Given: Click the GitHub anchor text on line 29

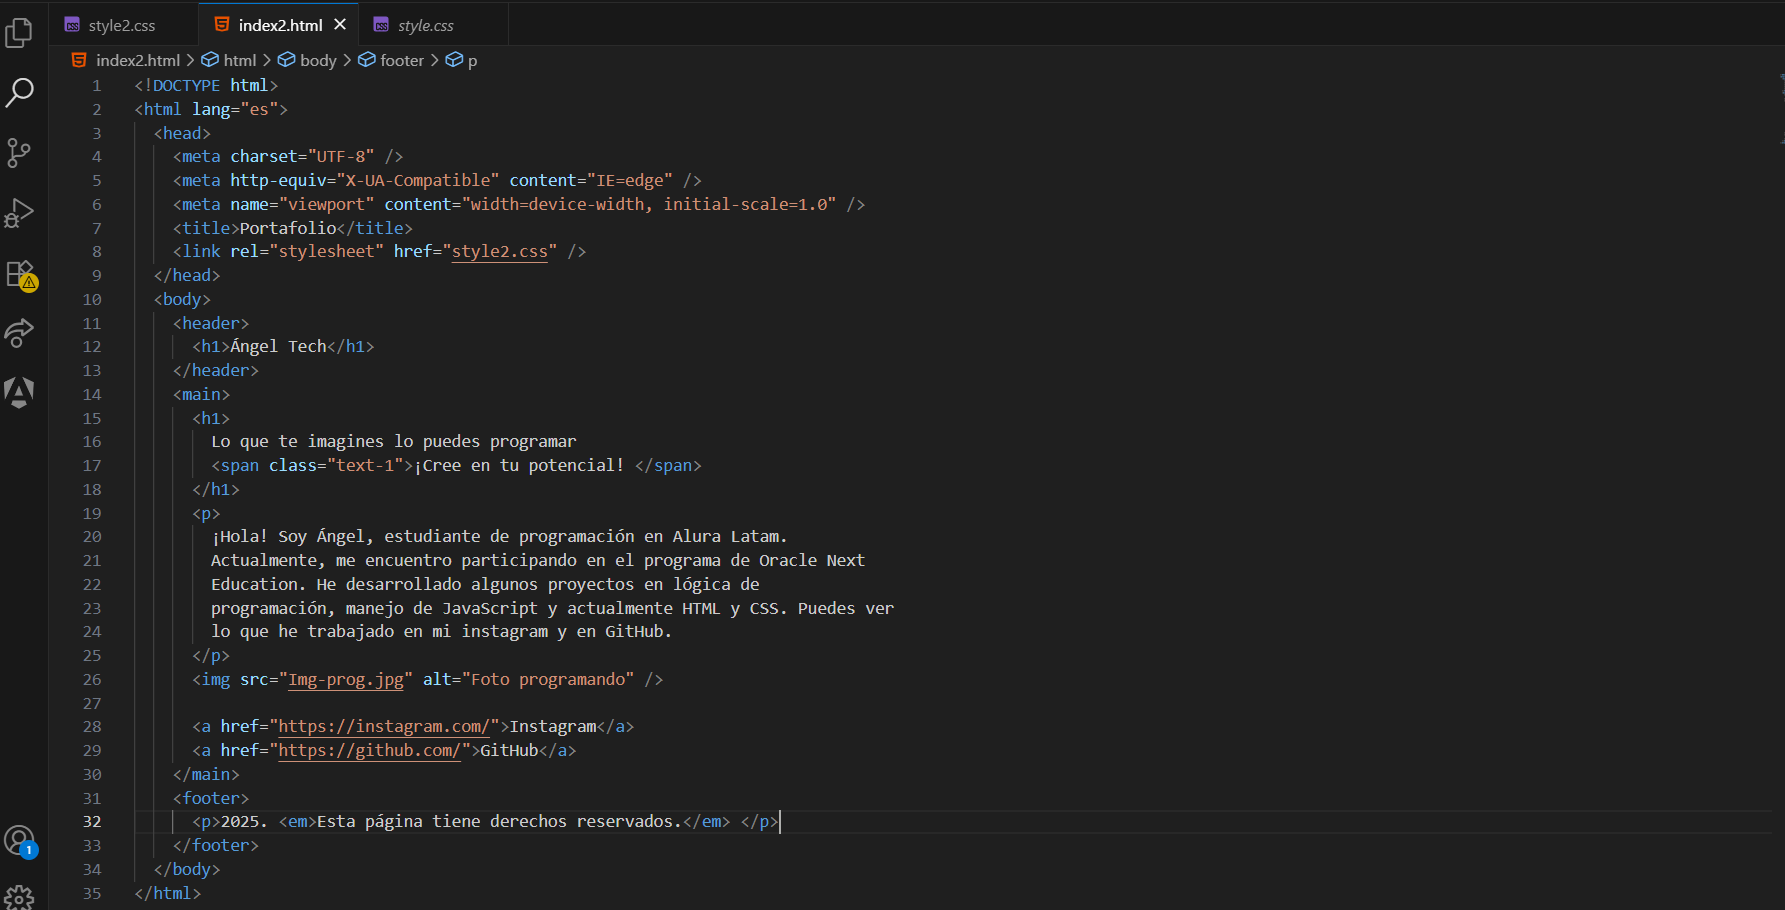Looking at the screenshot, I should pyautogui.click(x=510, y=750).
